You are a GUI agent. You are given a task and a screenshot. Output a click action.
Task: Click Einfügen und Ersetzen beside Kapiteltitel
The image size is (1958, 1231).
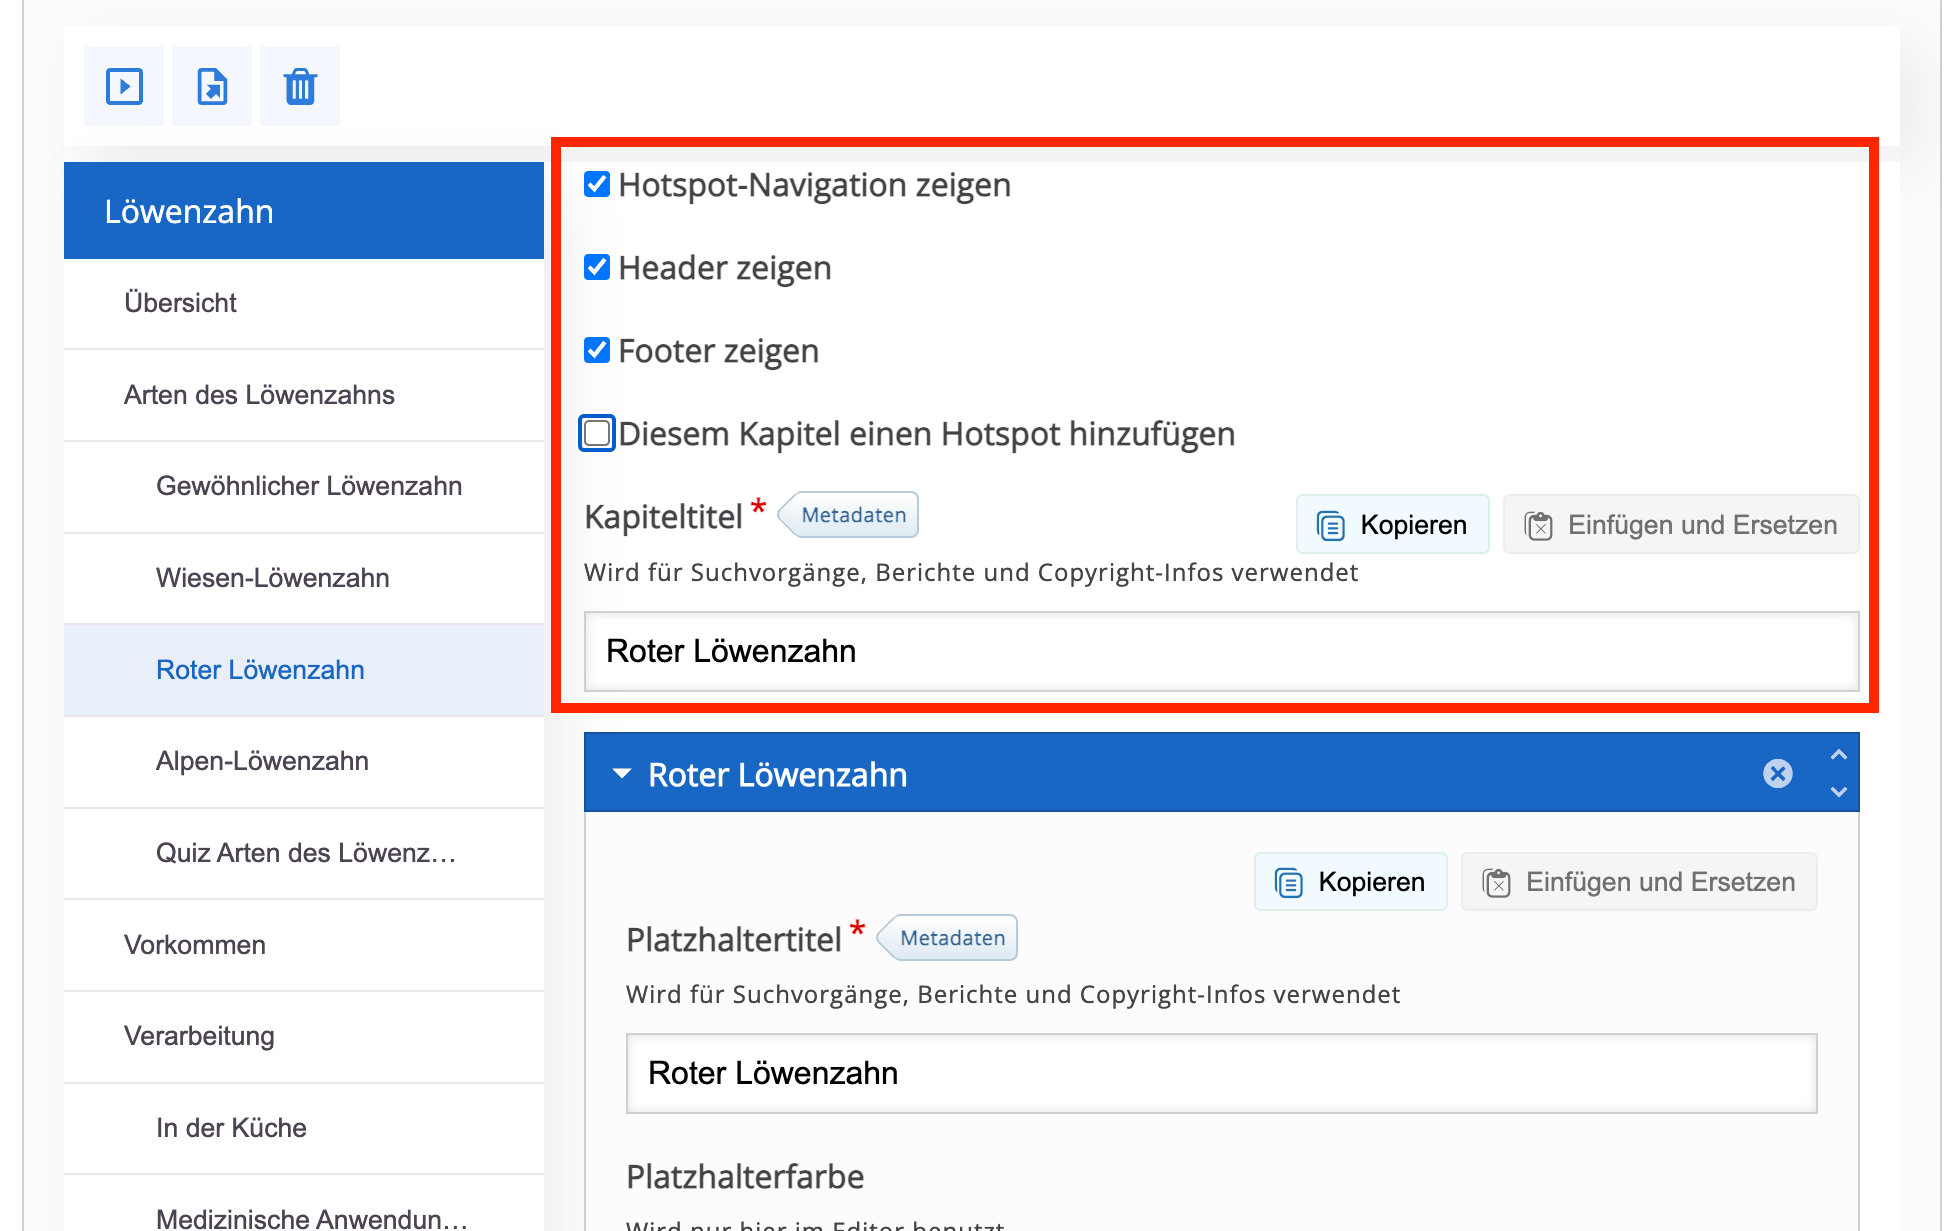pos(1681,525)
